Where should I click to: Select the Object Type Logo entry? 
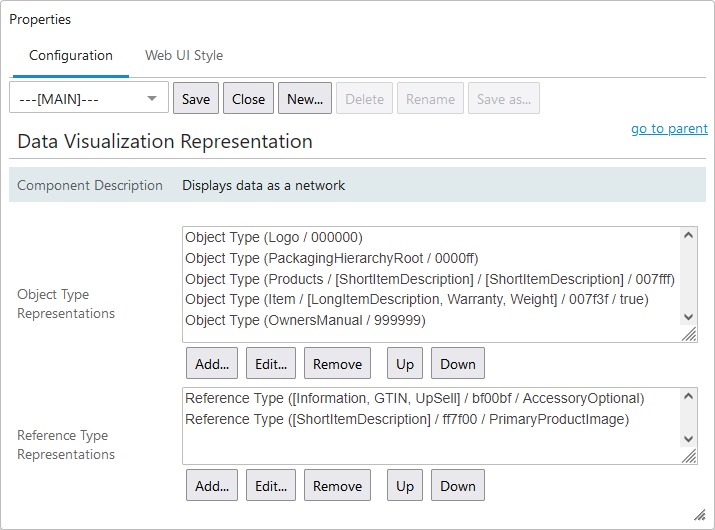click(274, 238)
